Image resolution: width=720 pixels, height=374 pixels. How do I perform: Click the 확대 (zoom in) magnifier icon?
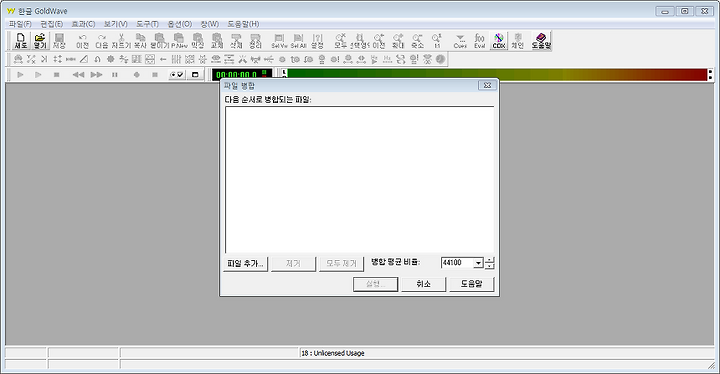pos(398,40)
